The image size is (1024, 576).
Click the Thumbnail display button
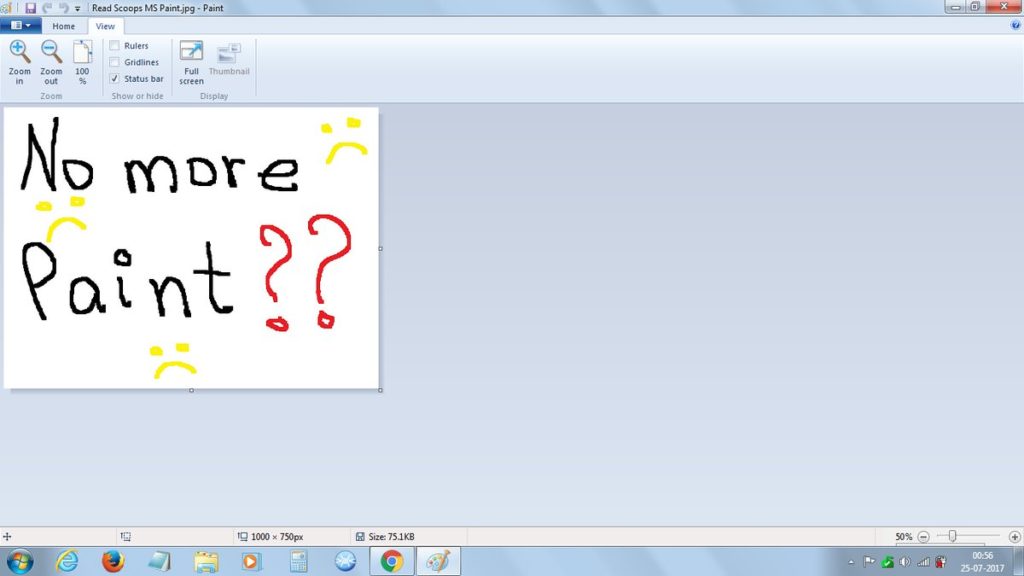229,59
